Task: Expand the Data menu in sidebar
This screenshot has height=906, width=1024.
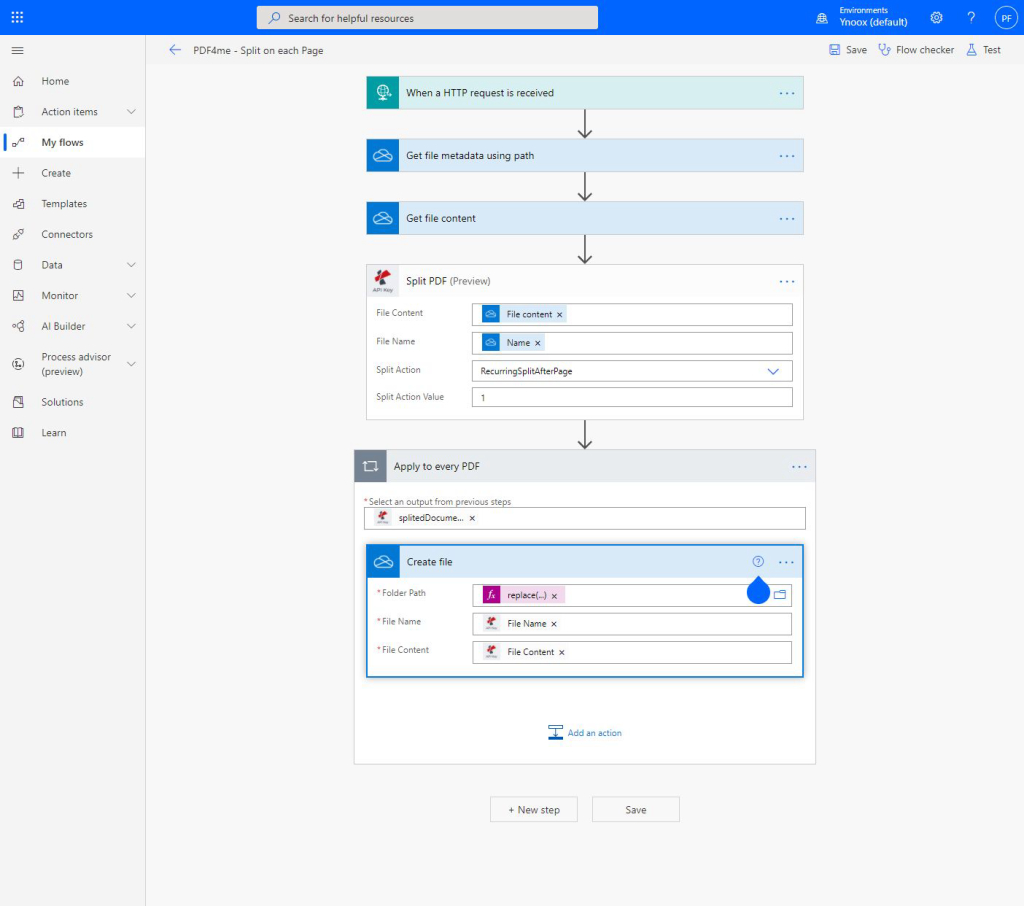Action: pyautogui.click(x=131, y=265)
